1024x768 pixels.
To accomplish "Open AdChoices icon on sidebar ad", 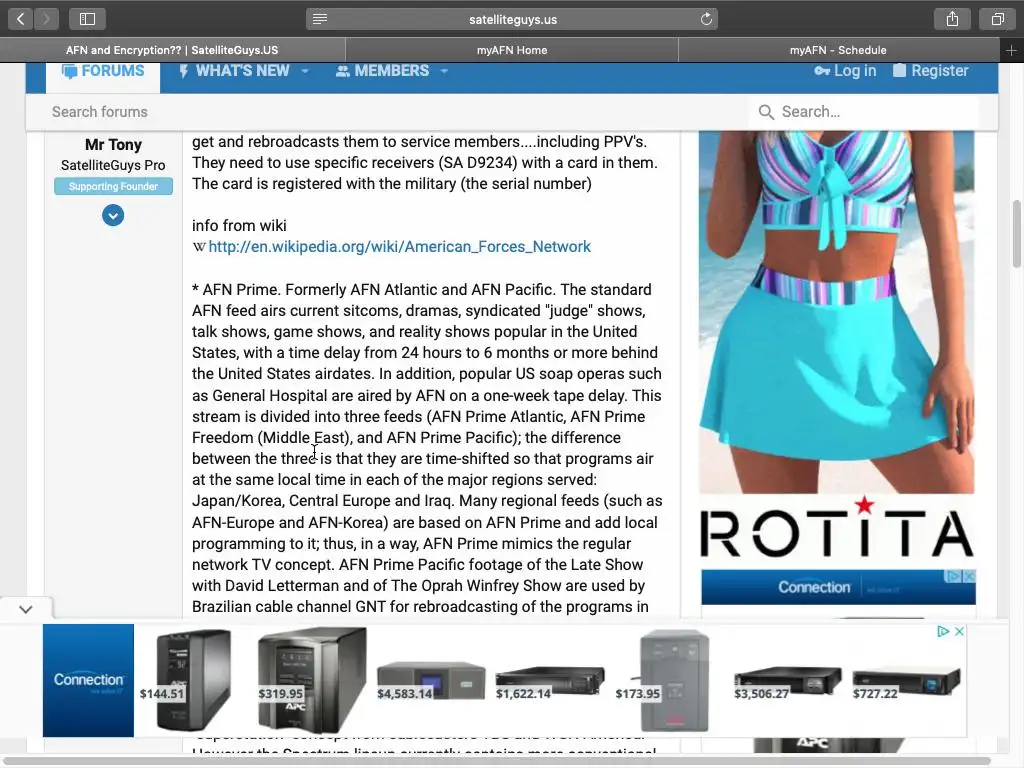I will tap(954, 576).
